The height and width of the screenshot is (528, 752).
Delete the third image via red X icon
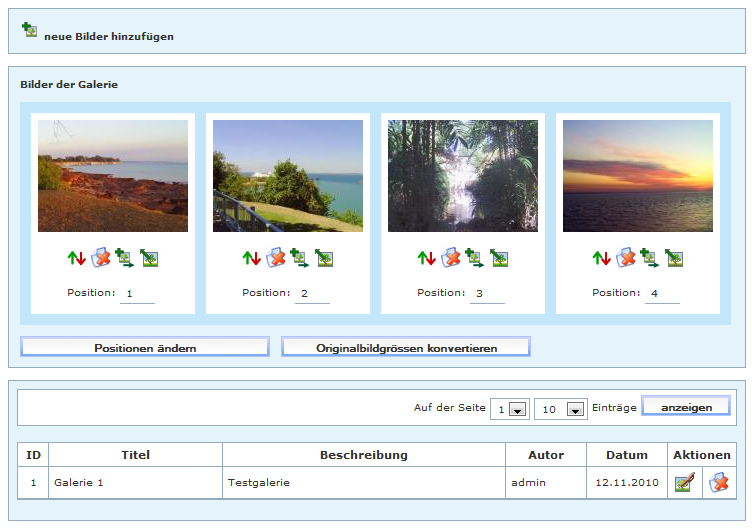point(451,258)
